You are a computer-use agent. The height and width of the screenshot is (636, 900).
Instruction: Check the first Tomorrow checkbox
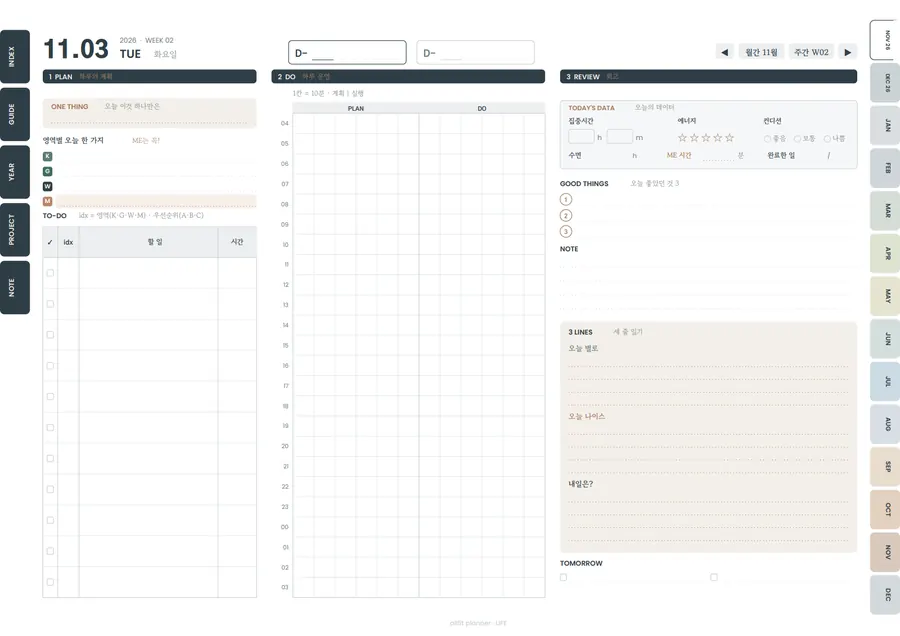[564, 577]
